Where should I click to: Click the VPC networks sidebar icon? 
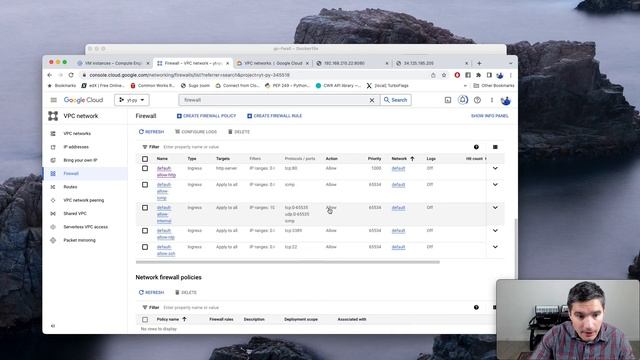53,133
